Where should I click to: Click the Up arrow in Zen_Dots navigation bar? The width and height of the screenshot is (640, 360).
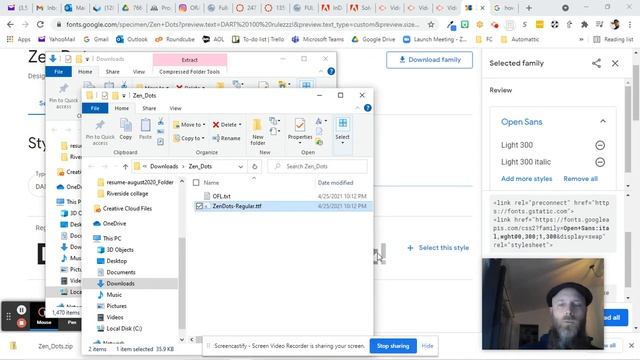[125, 167]
